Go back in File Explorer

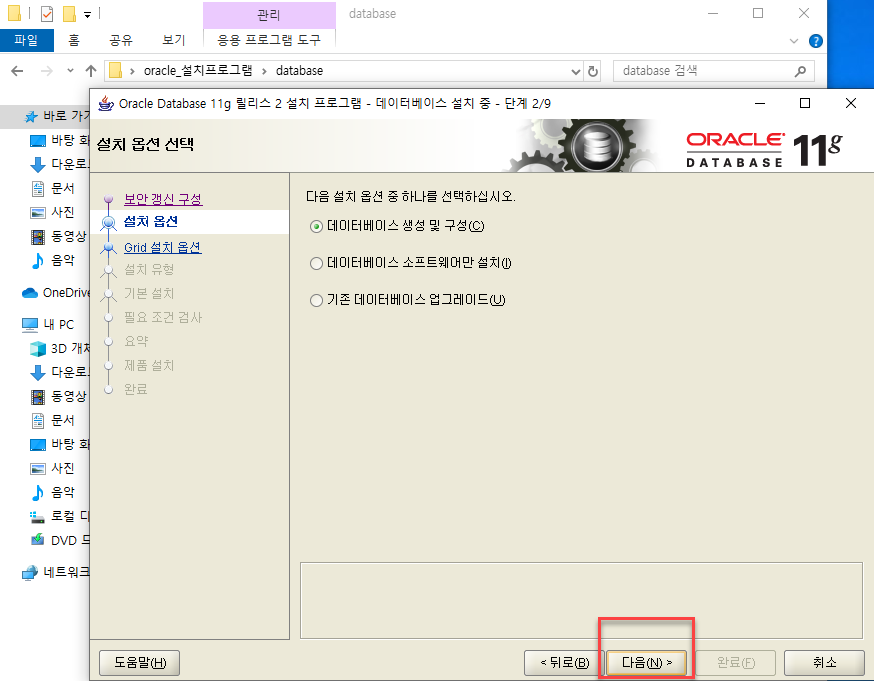[17, 71]
